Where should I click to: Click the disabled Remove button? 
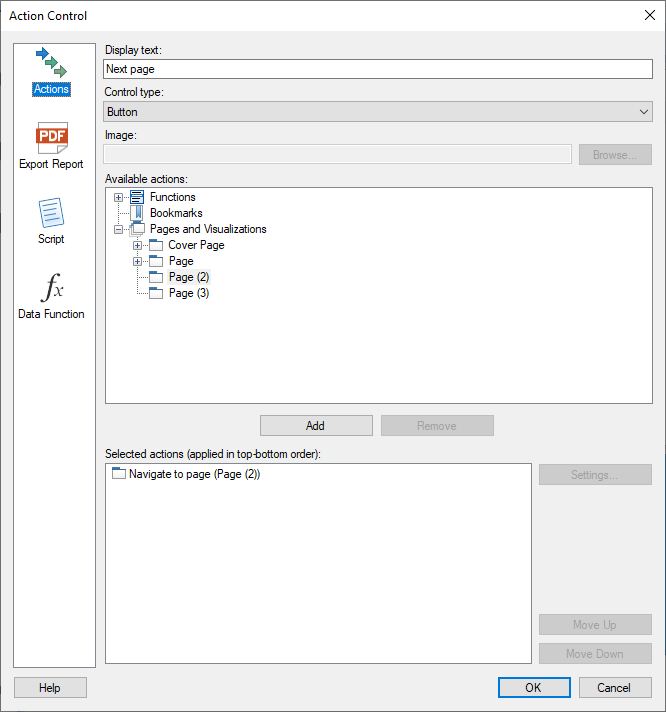437,425
